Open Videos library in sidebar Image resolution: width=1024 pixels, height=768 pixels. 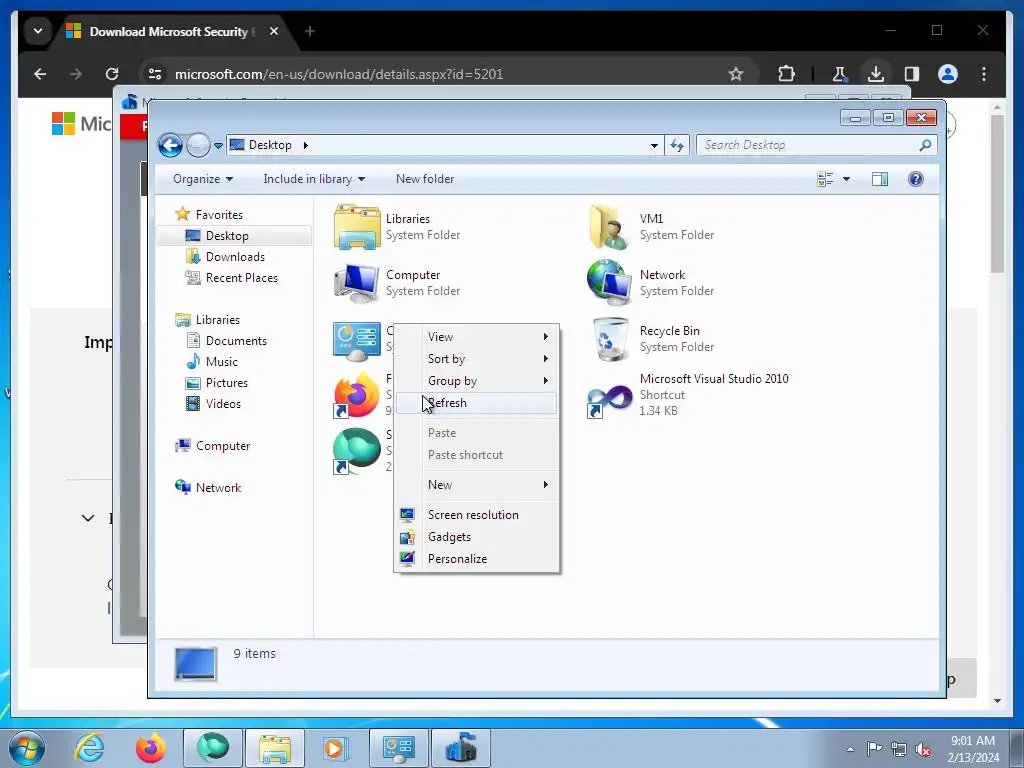click(x=214, y=404)
